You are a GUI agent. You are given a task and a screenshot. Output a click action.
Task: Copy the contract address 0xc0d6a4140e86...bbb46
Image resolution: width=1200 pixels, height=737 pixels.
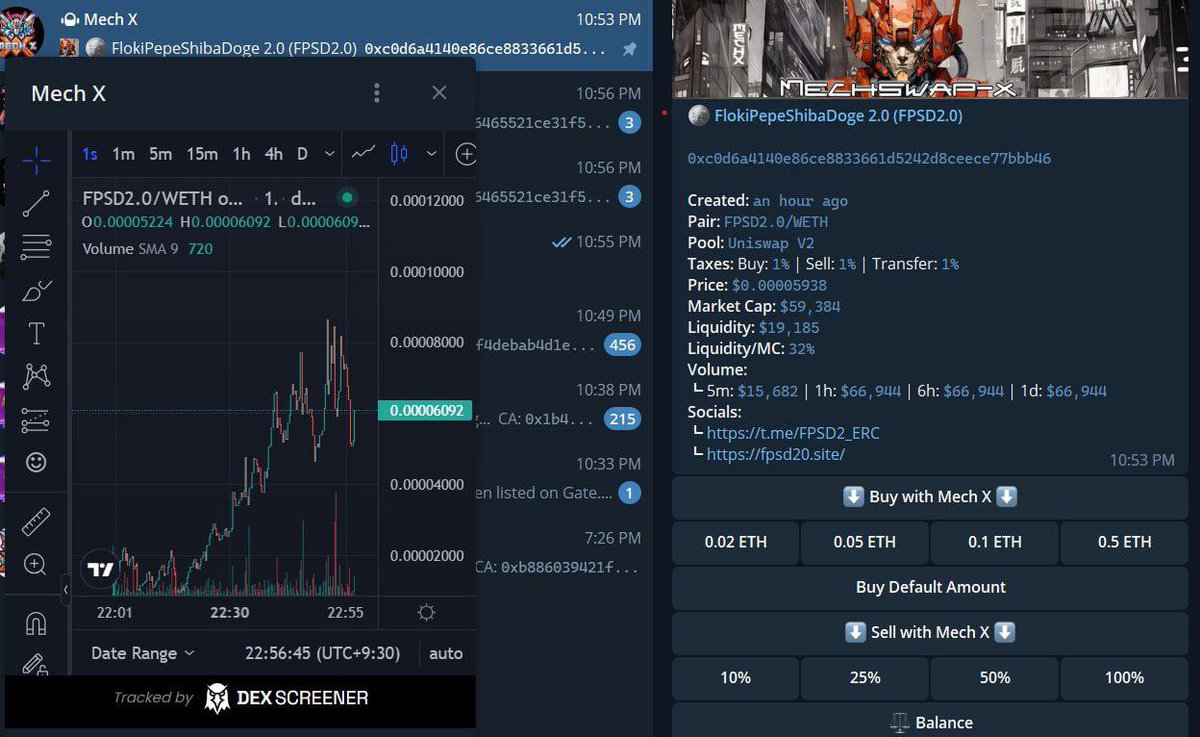(x=869, y=158)
